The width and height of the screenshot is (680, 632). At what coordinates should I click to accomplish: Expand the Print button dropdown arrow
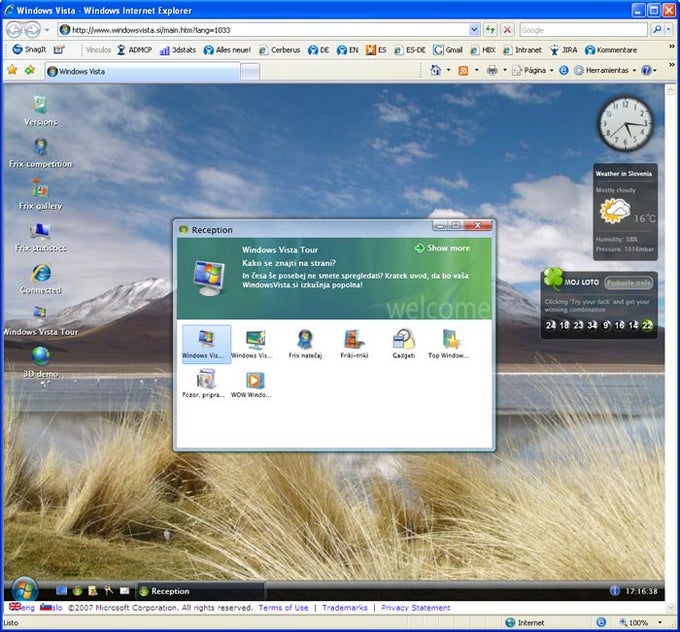tap(505, 70)
